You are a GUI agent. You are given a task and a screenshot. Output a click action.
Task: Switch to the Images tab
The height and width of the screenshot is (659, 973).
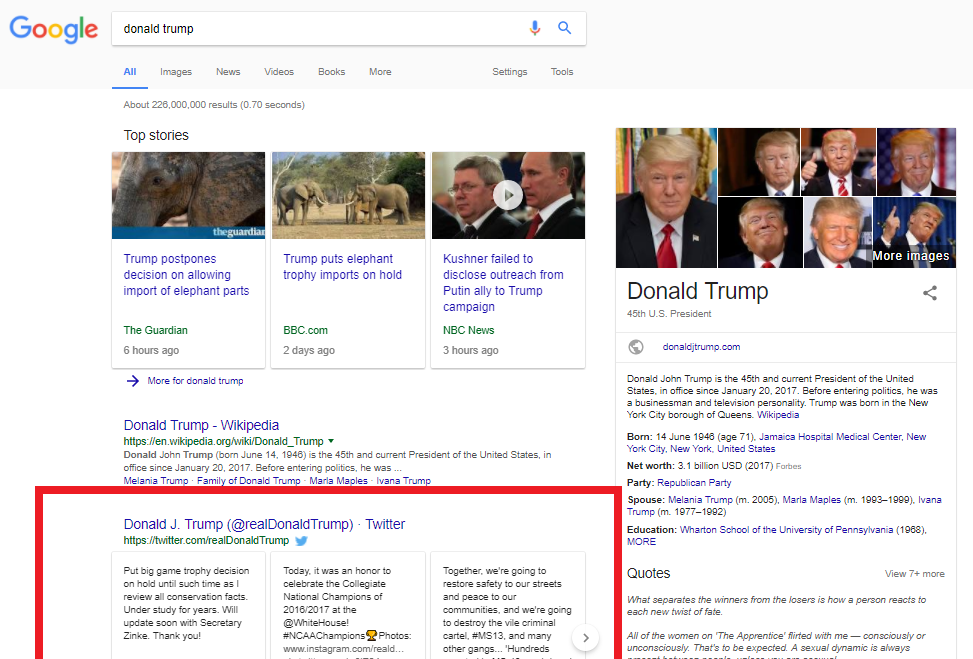[176, 72]
